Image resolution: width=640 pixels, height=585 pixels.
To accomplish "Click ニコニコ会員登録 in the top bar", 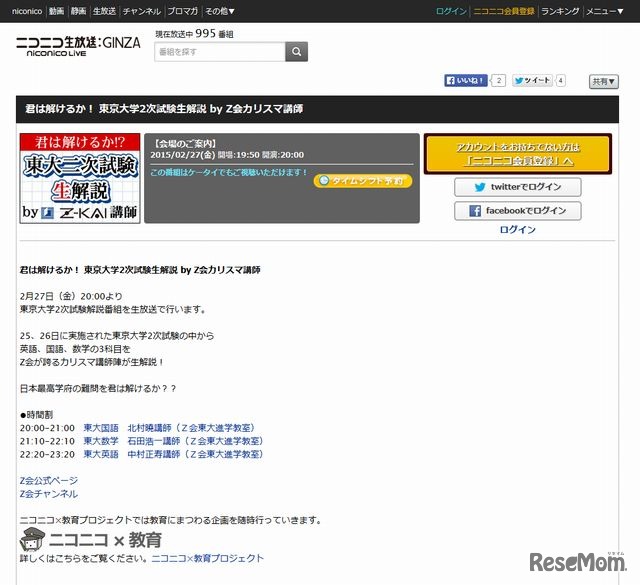I will coord(504,11).
